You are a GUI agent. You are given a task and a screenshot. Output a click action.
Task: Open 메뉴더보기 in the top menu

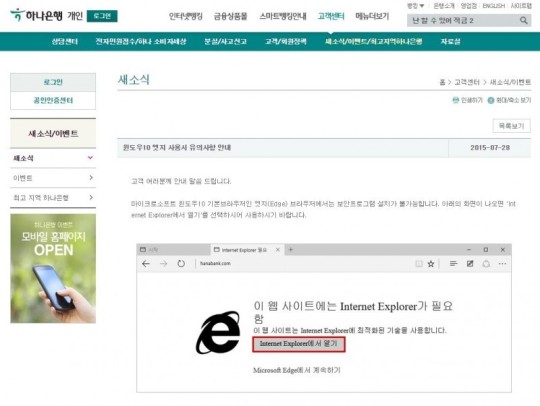(x=372, y=16)
